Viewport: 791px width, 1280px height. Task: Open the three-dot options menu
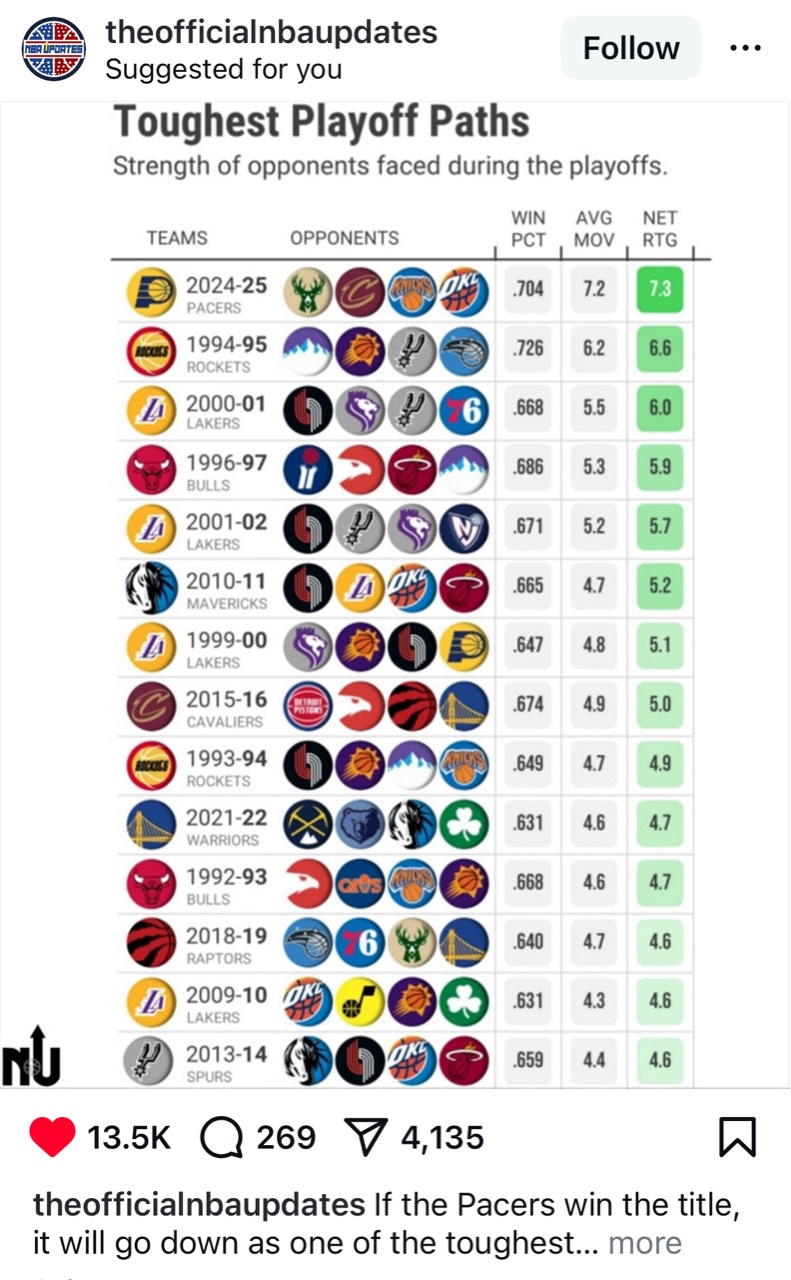click(x=746, y=47)
